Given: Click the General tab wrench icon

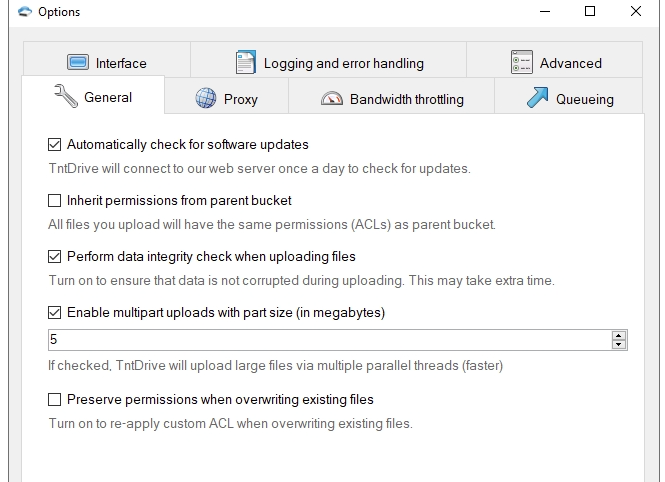Looking at the screenshot, I should coord(65,97).
